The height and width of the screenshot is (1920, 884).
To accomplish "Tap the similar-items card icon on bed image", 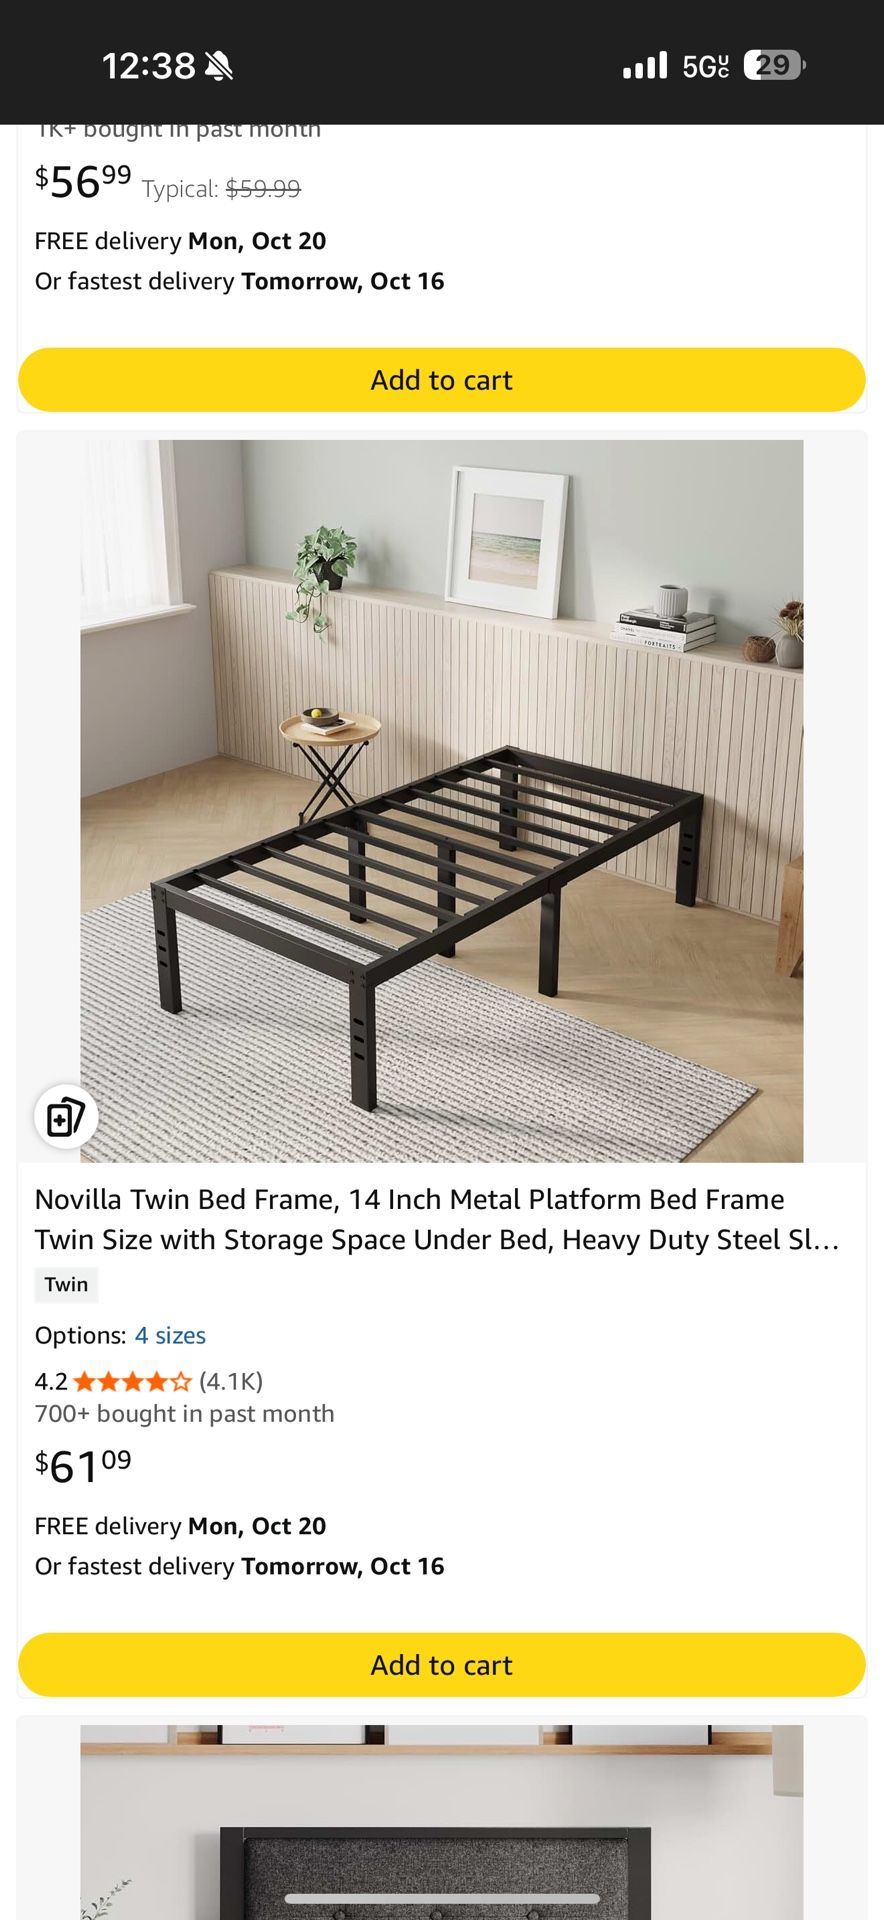I will click(66, 1117).
